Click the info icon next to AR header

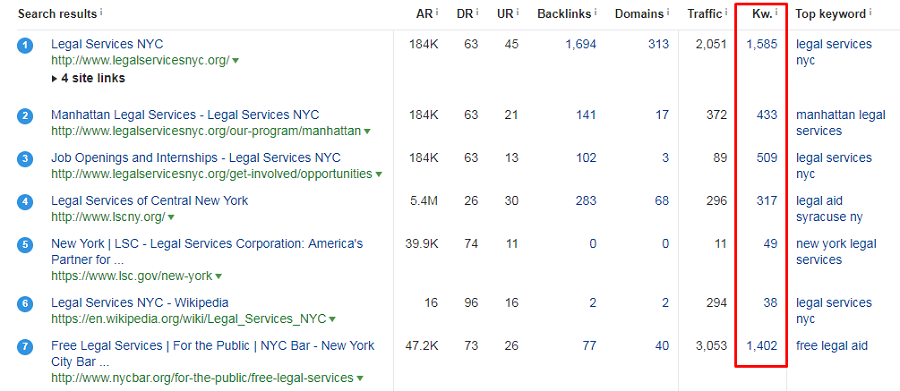coord(437,11)
